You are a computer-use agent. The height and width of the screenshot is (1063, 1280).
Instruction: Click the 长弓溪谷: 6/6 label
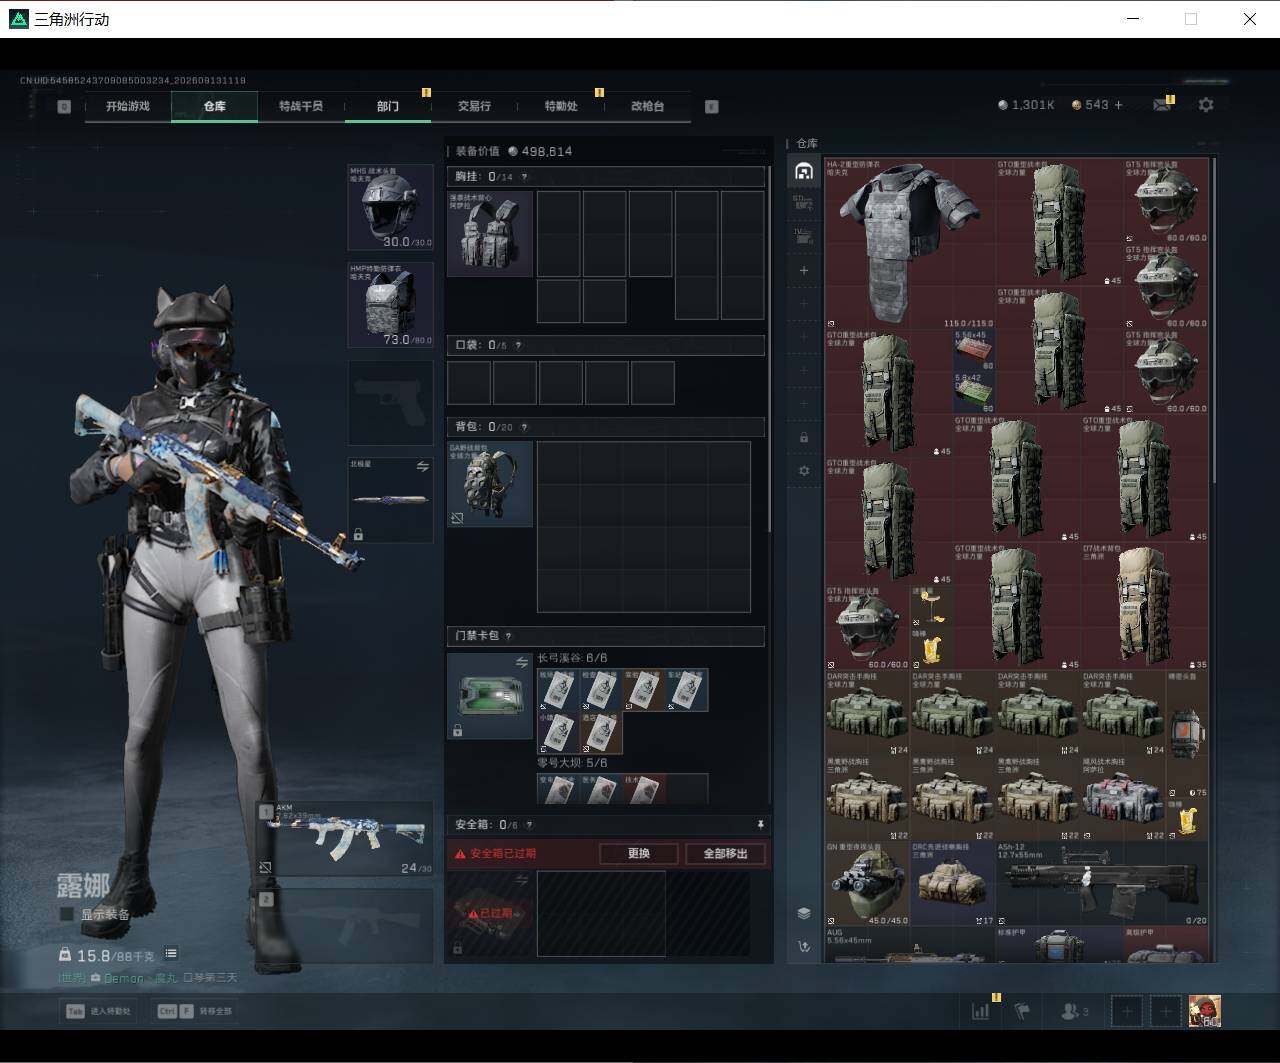[573, 658]
